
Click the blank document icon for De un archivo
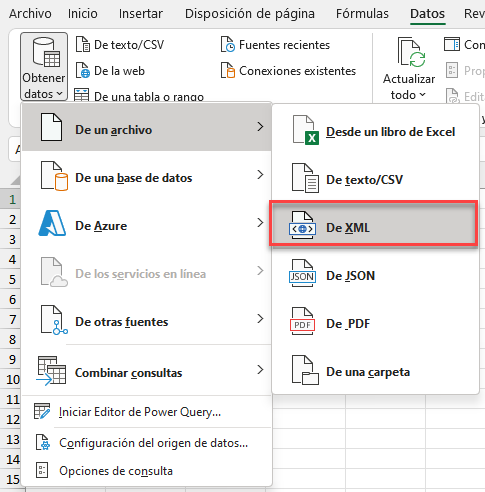[x=51, y=127]
